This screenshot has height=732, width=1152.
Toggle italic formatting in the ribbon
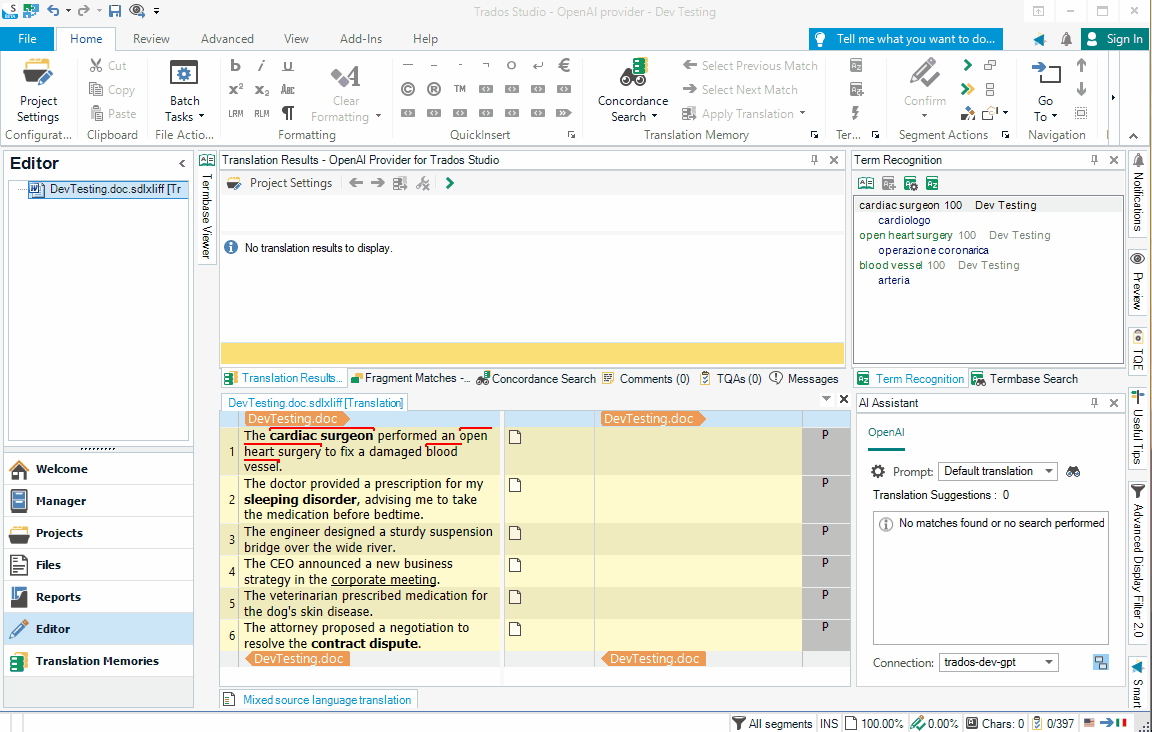(260, 64)
